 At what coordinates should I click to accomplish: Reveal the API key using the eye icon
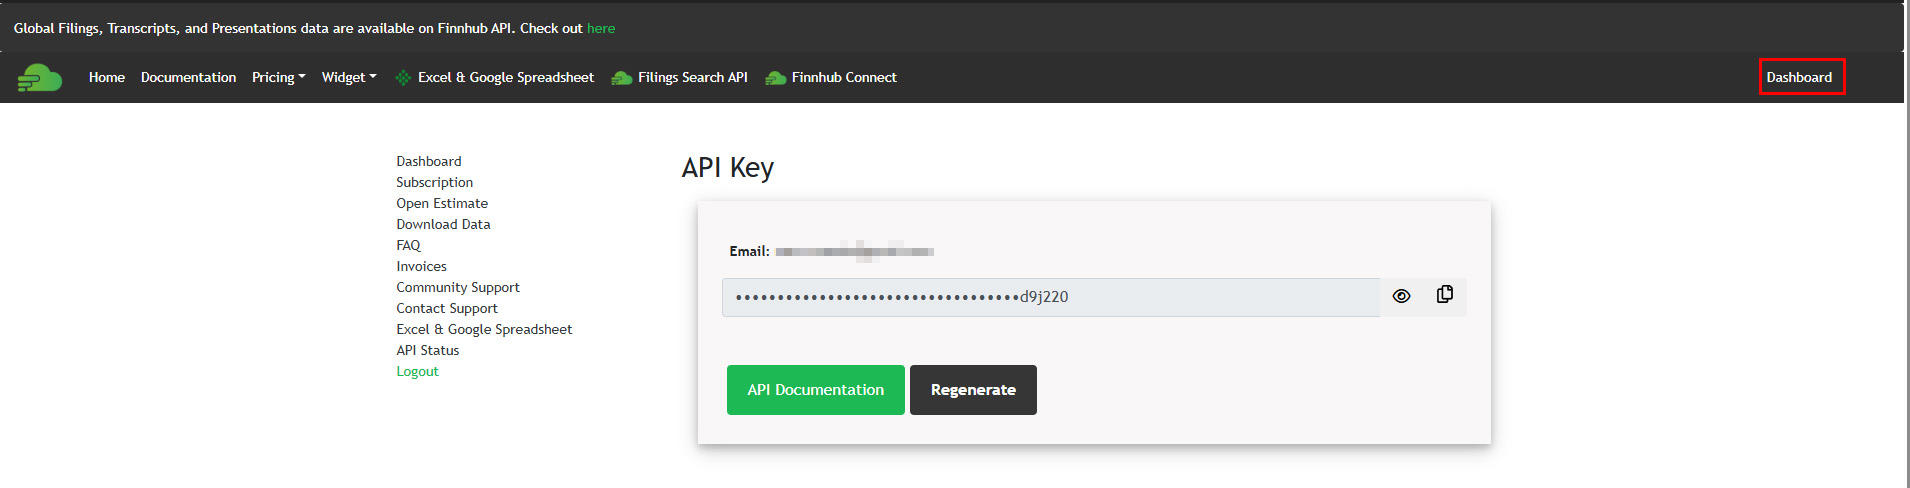(1401, 296)
